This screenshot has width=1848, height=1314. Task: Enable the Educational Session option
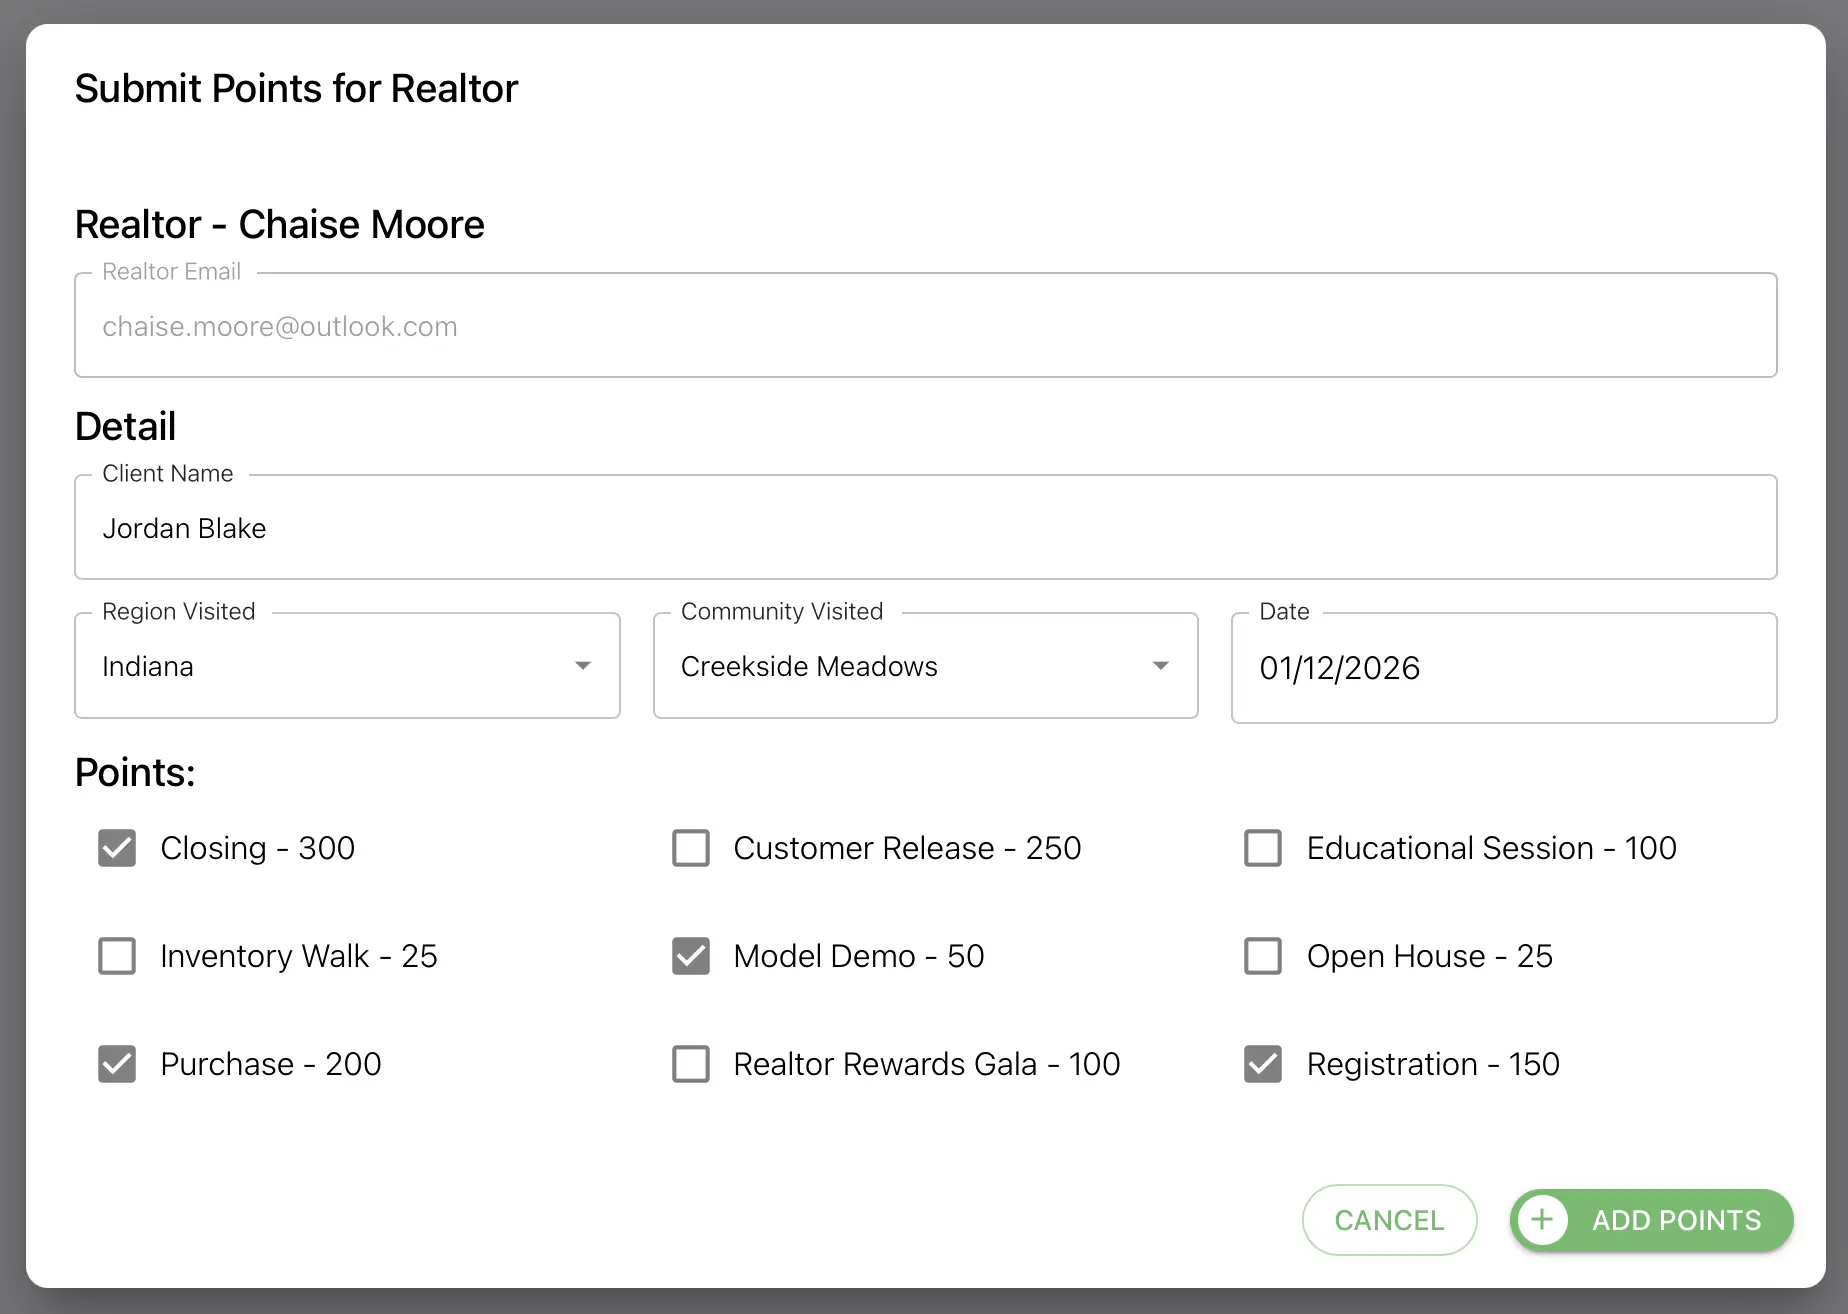tap(1263, 848)
